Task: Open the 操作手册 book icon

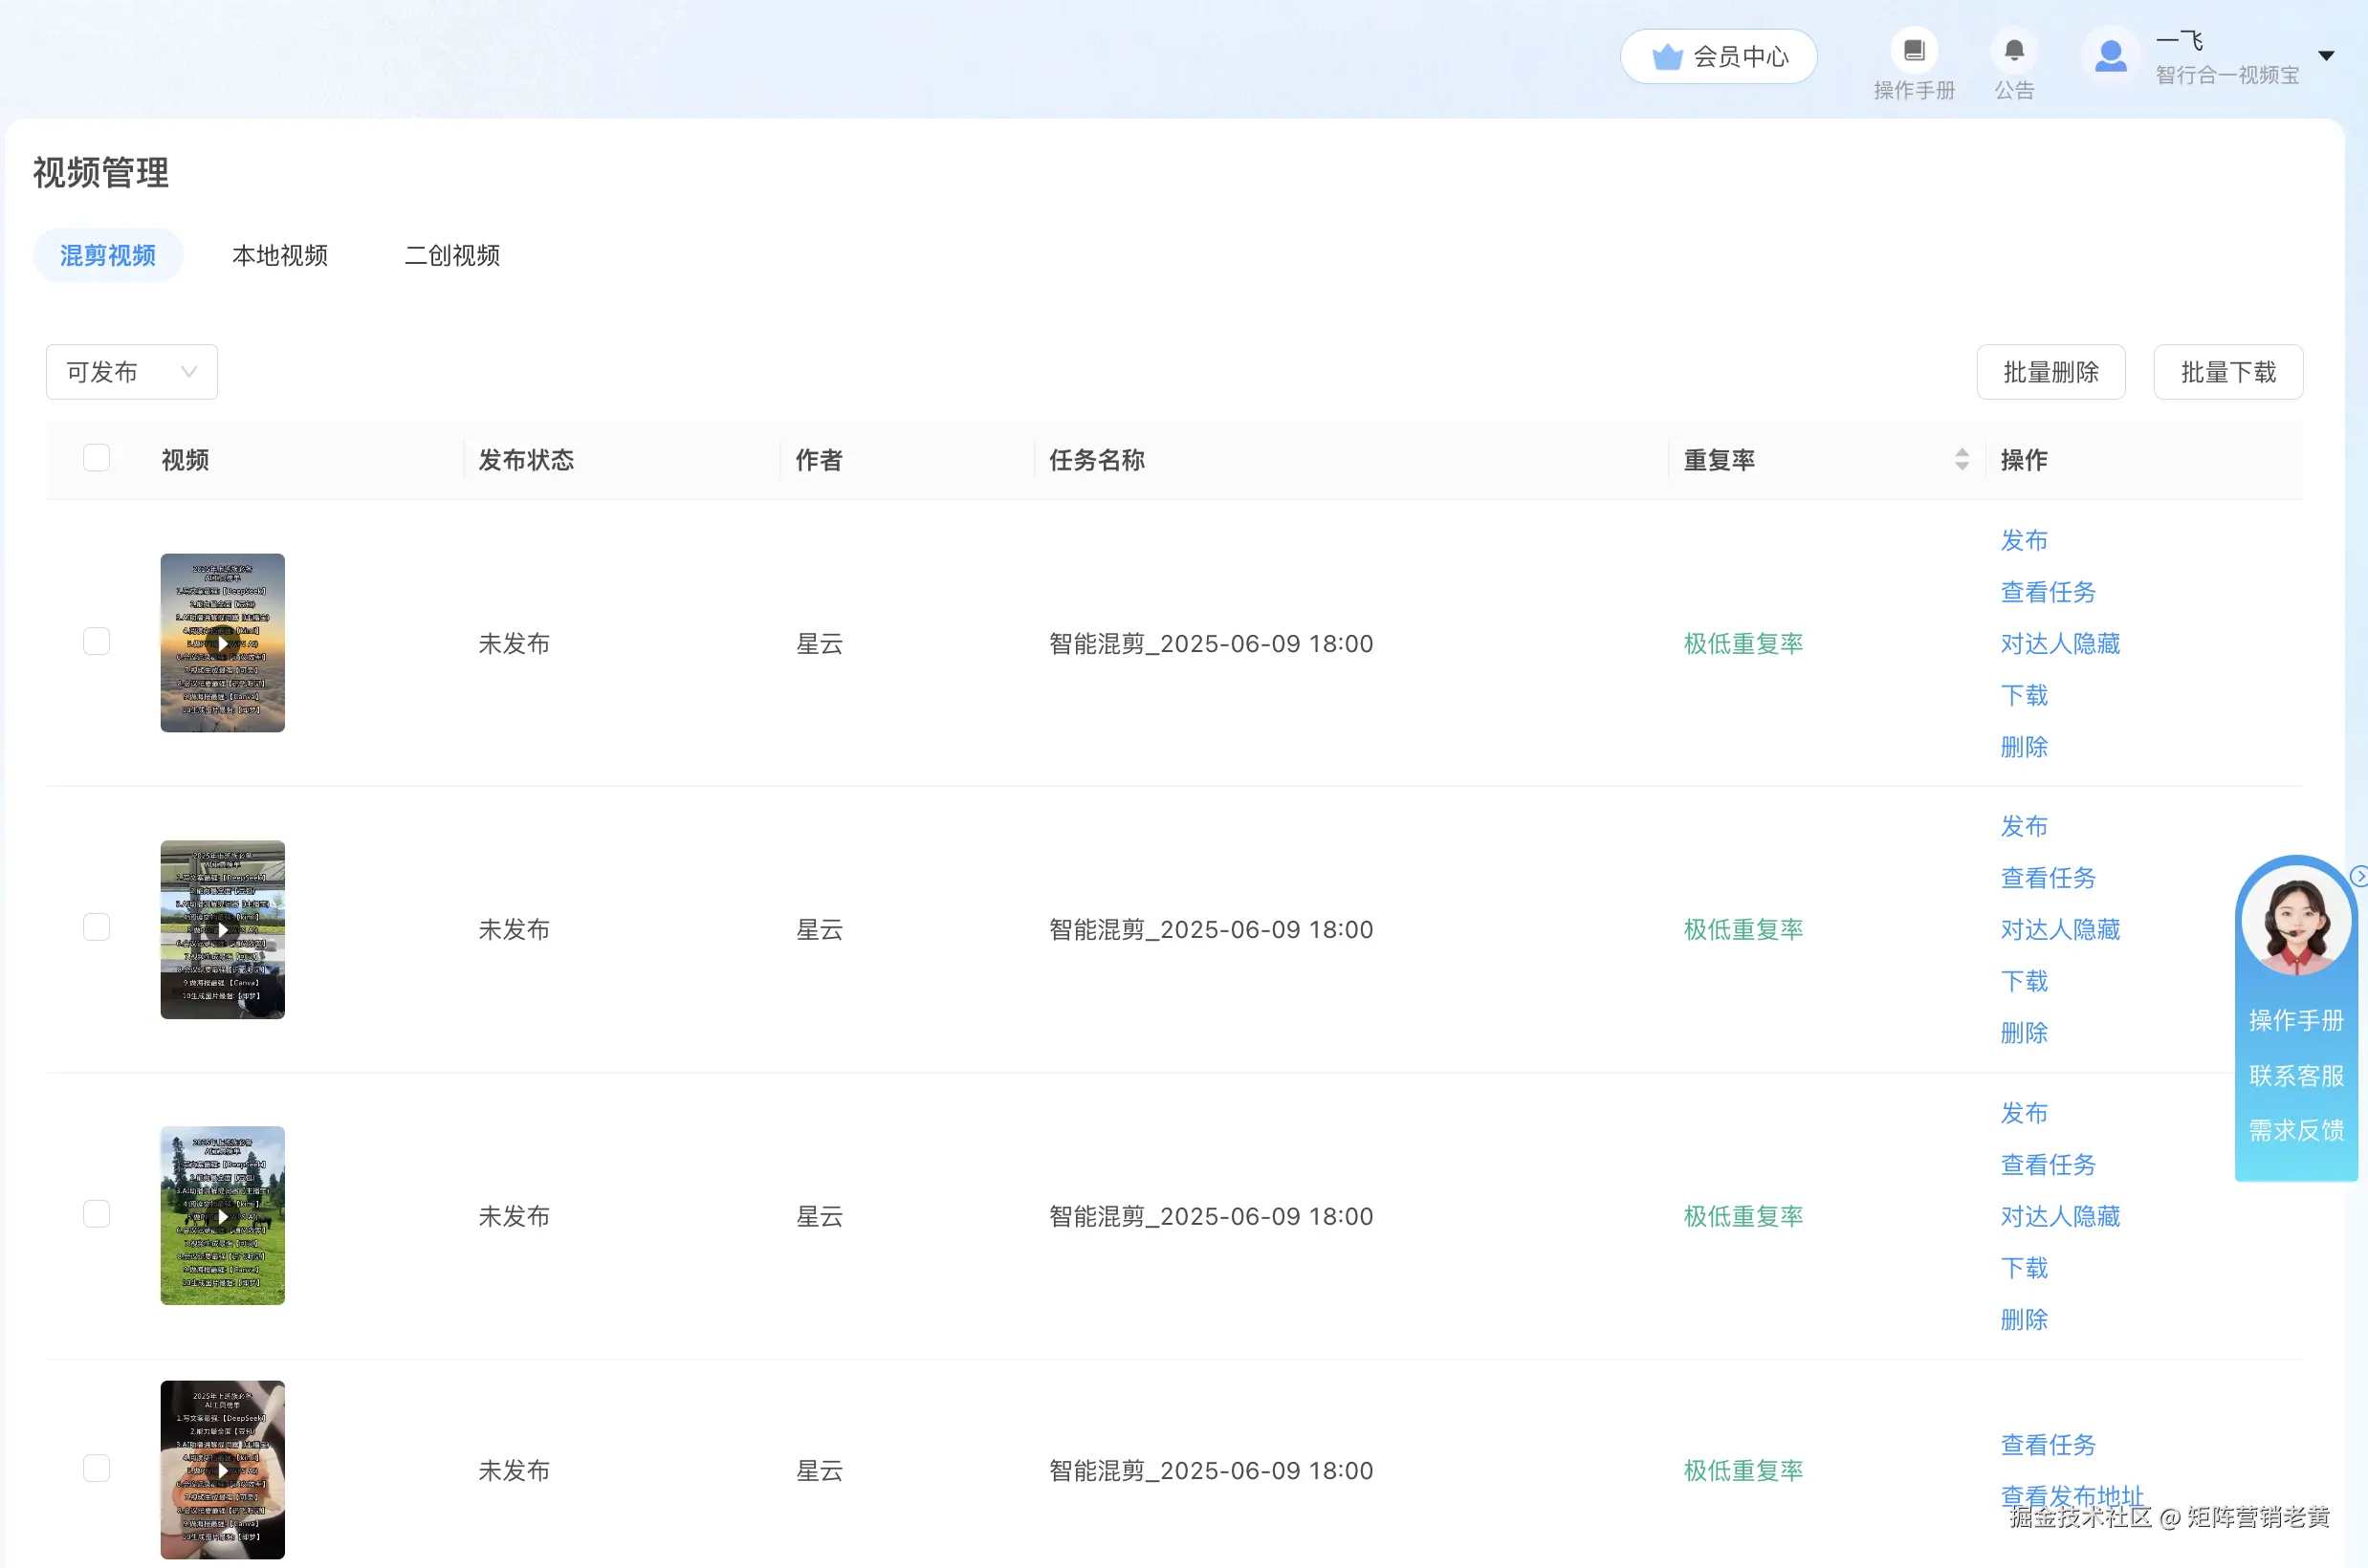Action: click(x=1913, y=51)
